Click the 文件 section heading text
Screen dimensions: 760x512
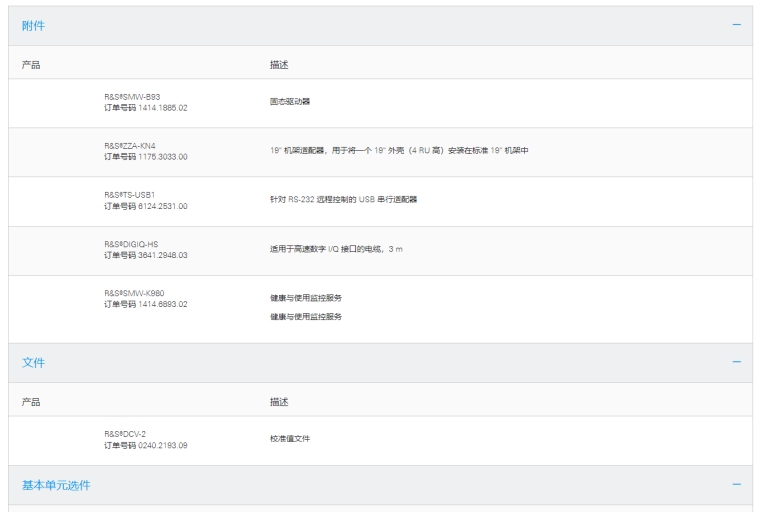pyautogui.click(x=33, y=363)
